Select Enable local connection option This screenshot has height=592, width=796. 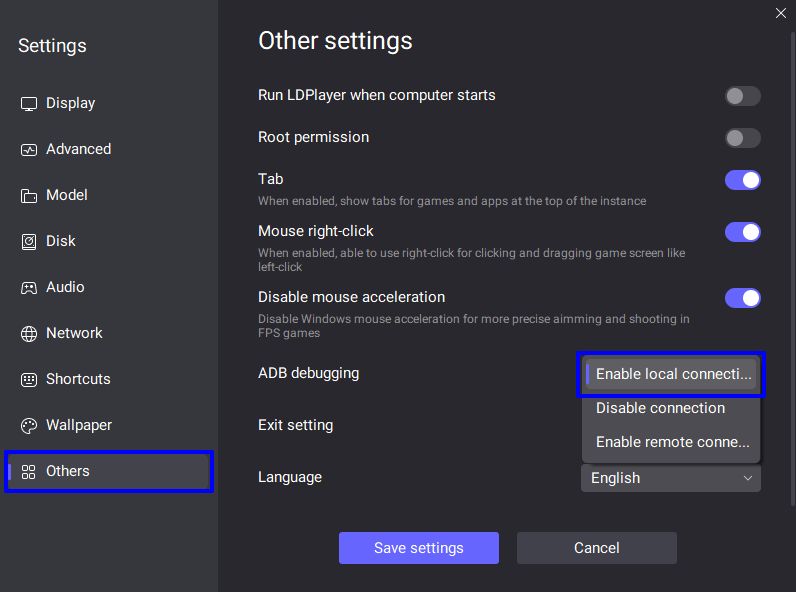coord(671,374)
